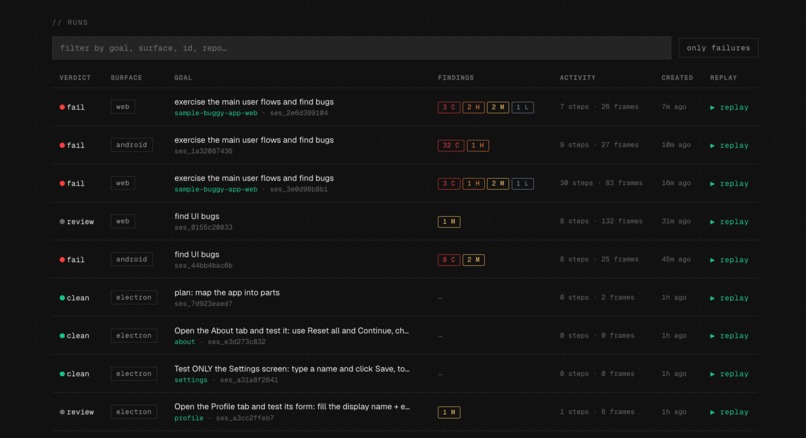Click the 2 M badge in the 16m ago row
The image size is (806, 438).
(x=498, y=184)
